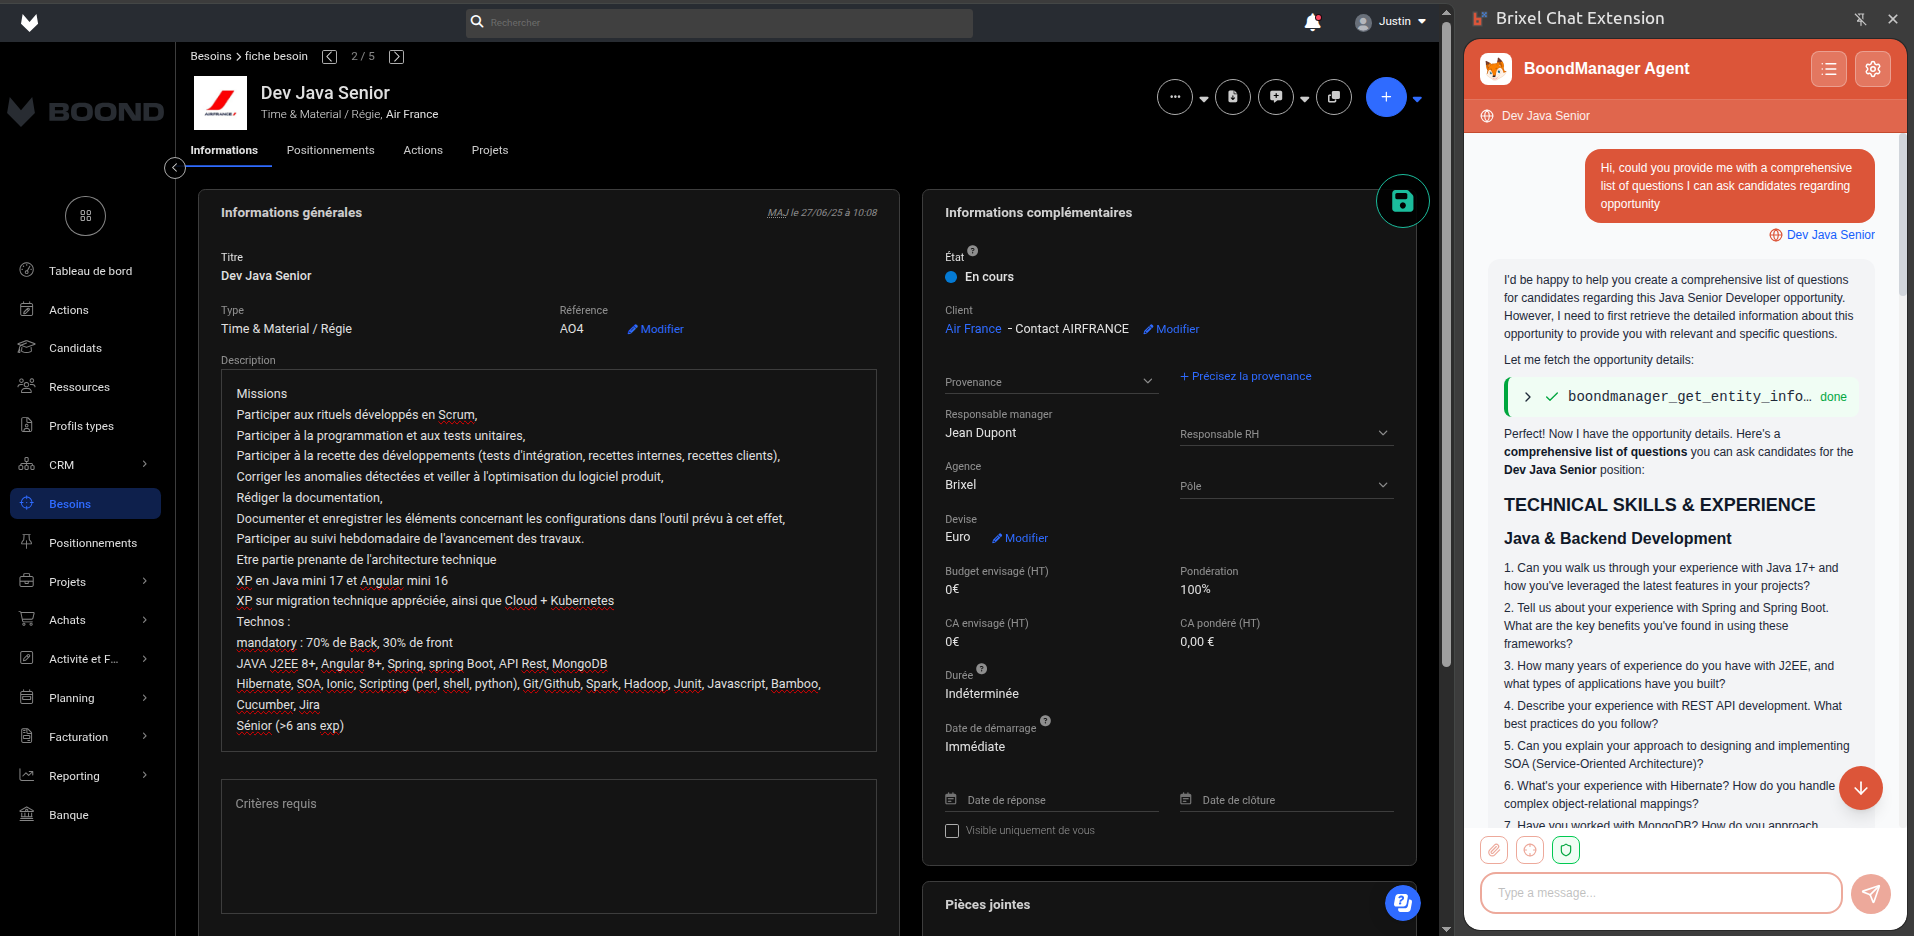Image resolution: width=1914 pixels, height=936 pixels.
Task: Open the notifications bell
Action: click(1313, 22)
